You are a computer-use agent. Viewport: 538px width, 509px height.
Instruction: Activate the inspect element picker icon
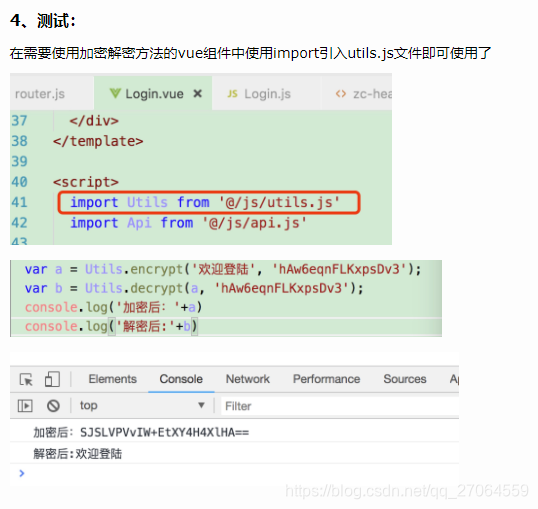click(x=26, y=380)
